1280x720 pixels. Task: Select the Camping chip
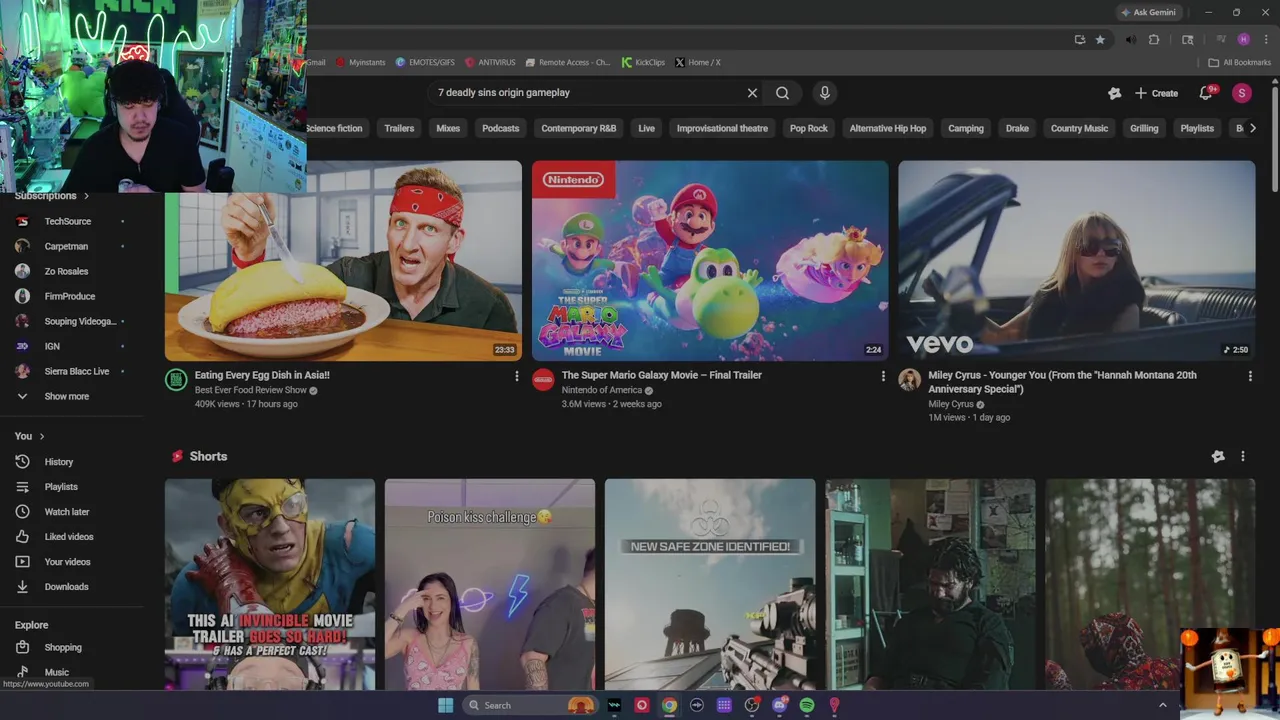point(966,128)
